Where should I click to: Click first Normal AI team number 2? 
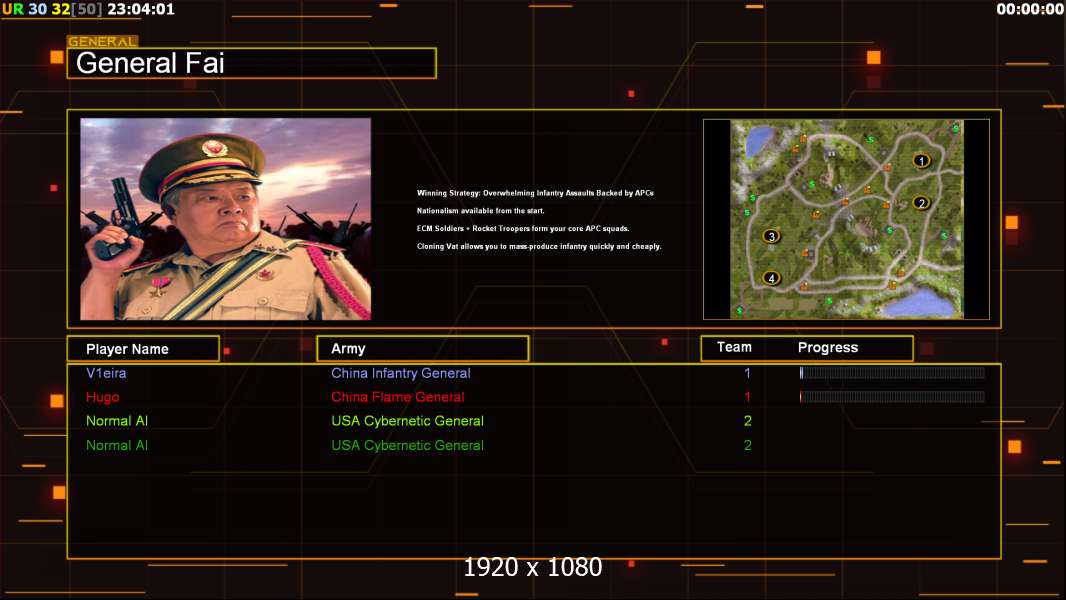tap(748, 421)
